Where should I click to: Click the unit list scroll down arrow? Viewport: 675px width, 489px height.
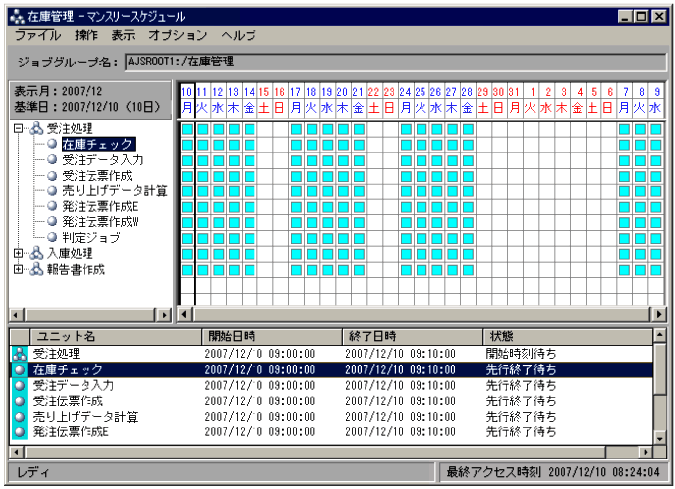[660, 438]
